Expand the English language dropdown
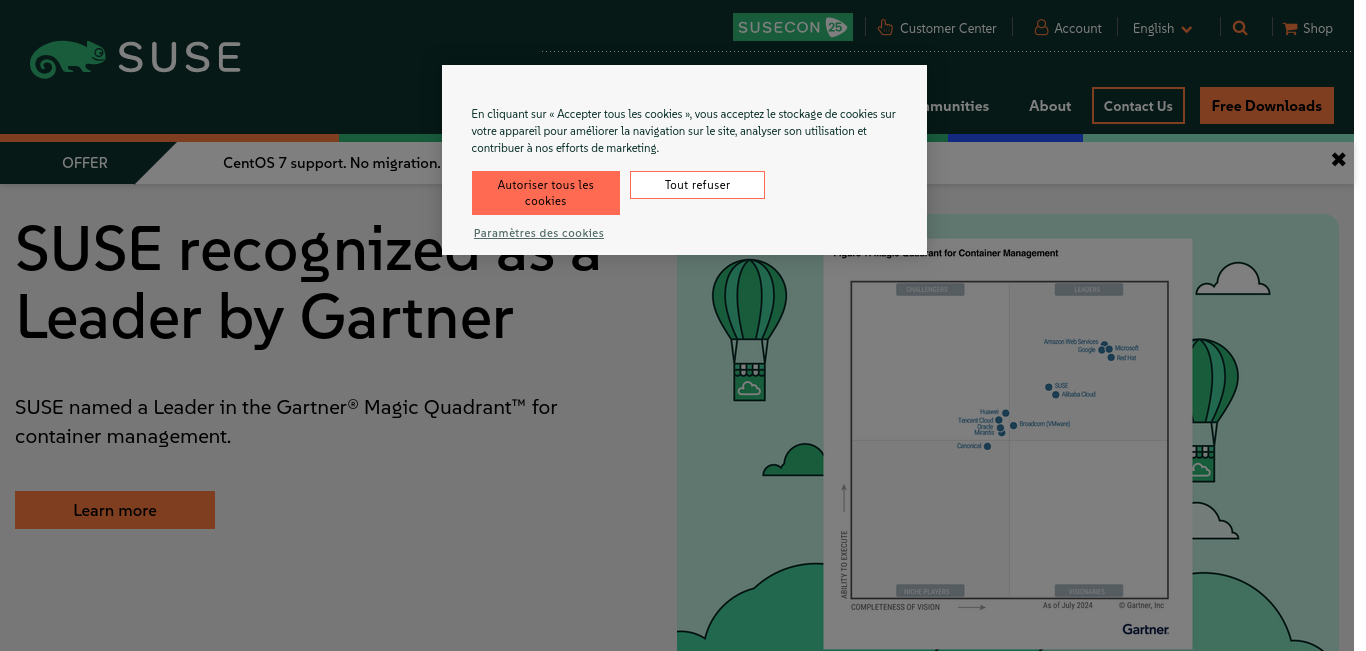 (x=1162, y=28)
